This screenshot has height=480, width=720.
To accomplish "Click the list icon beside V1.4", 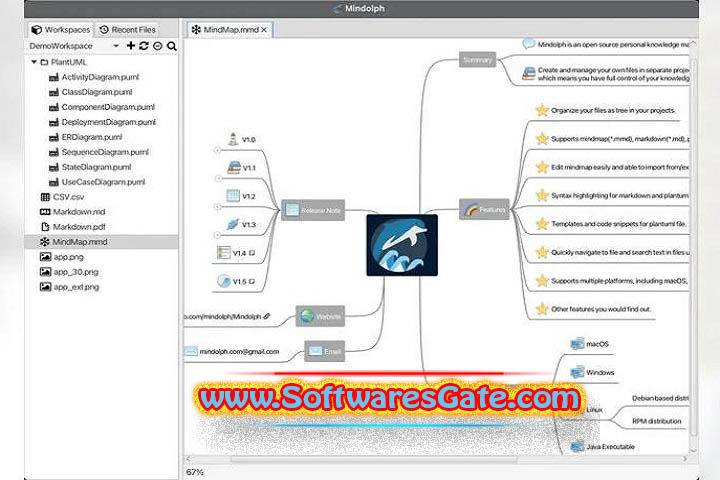I will coord(223,253).
